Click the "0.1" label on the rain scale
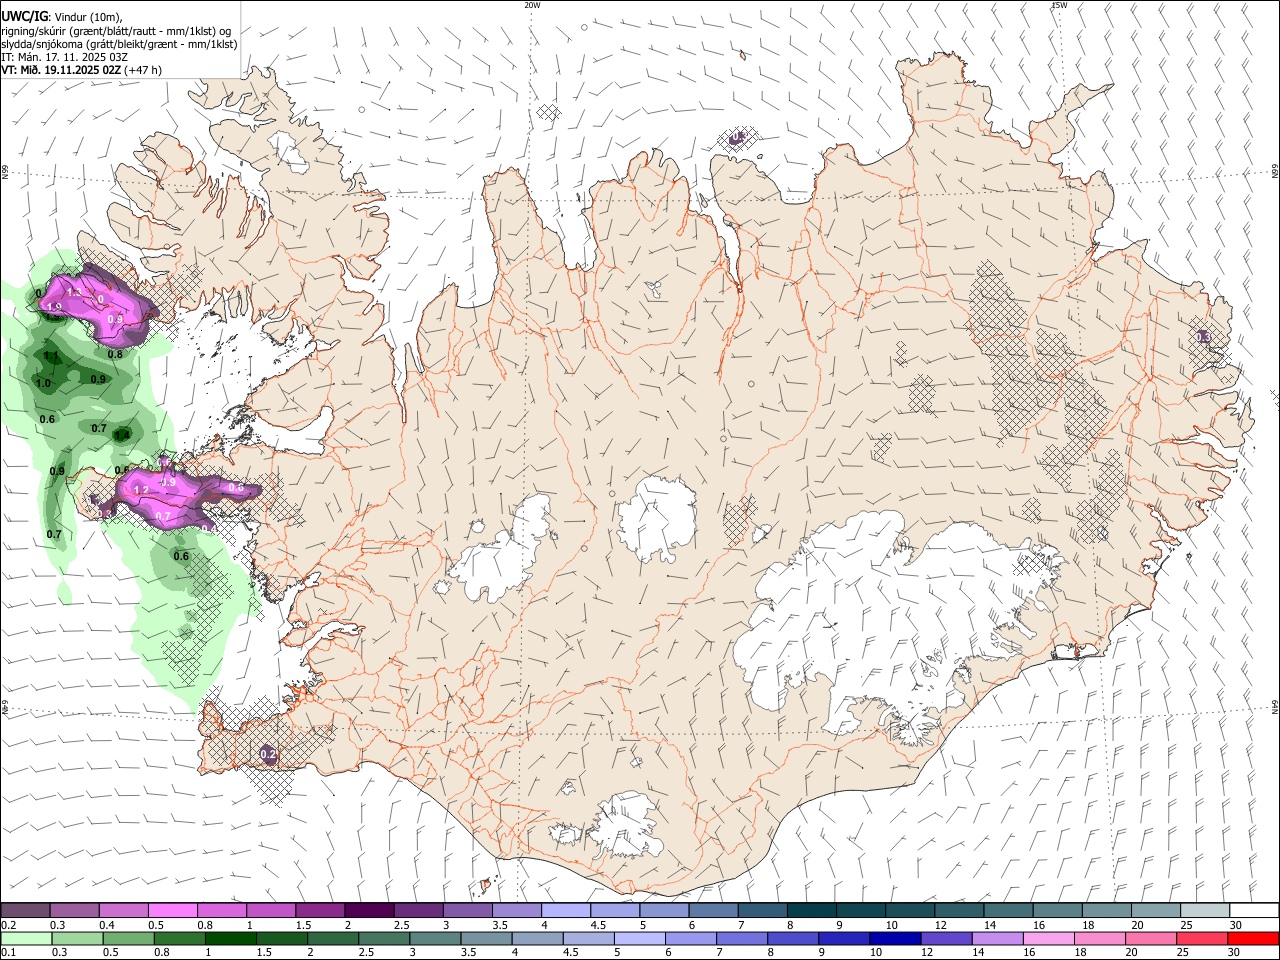Viewport: 1280px width, 960px height. click(8, 953)
